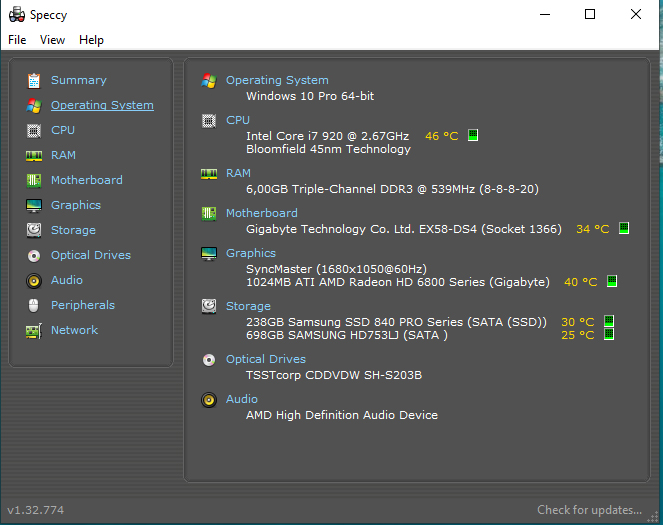Open the View menu
663x525 pixels.
pyautogui.click(x=52, y=40)
